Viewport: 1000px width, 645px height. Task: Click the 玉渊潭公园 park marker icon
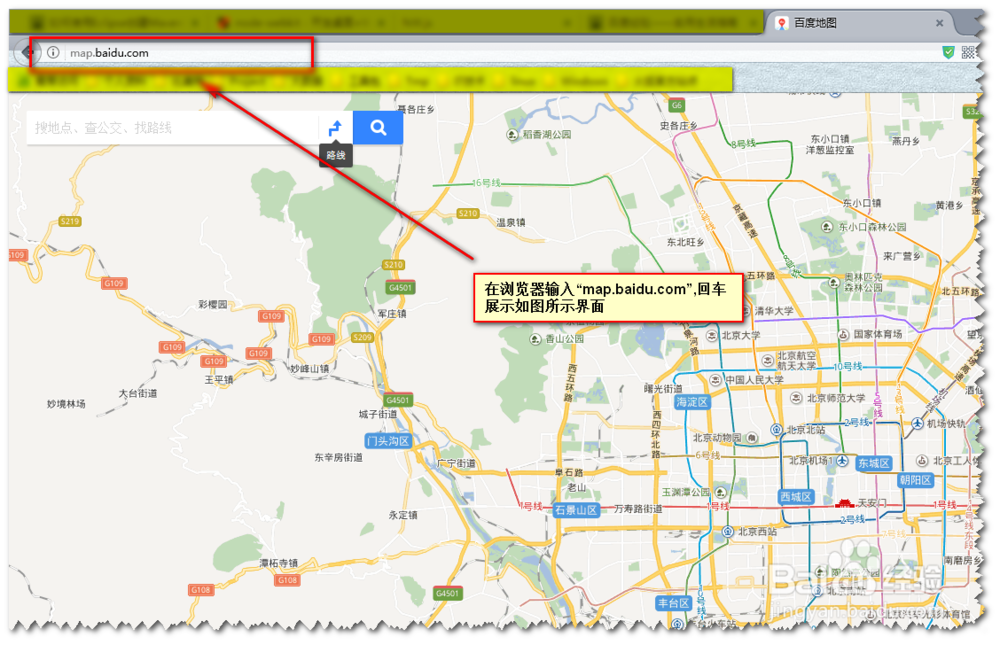pos(721,492)
